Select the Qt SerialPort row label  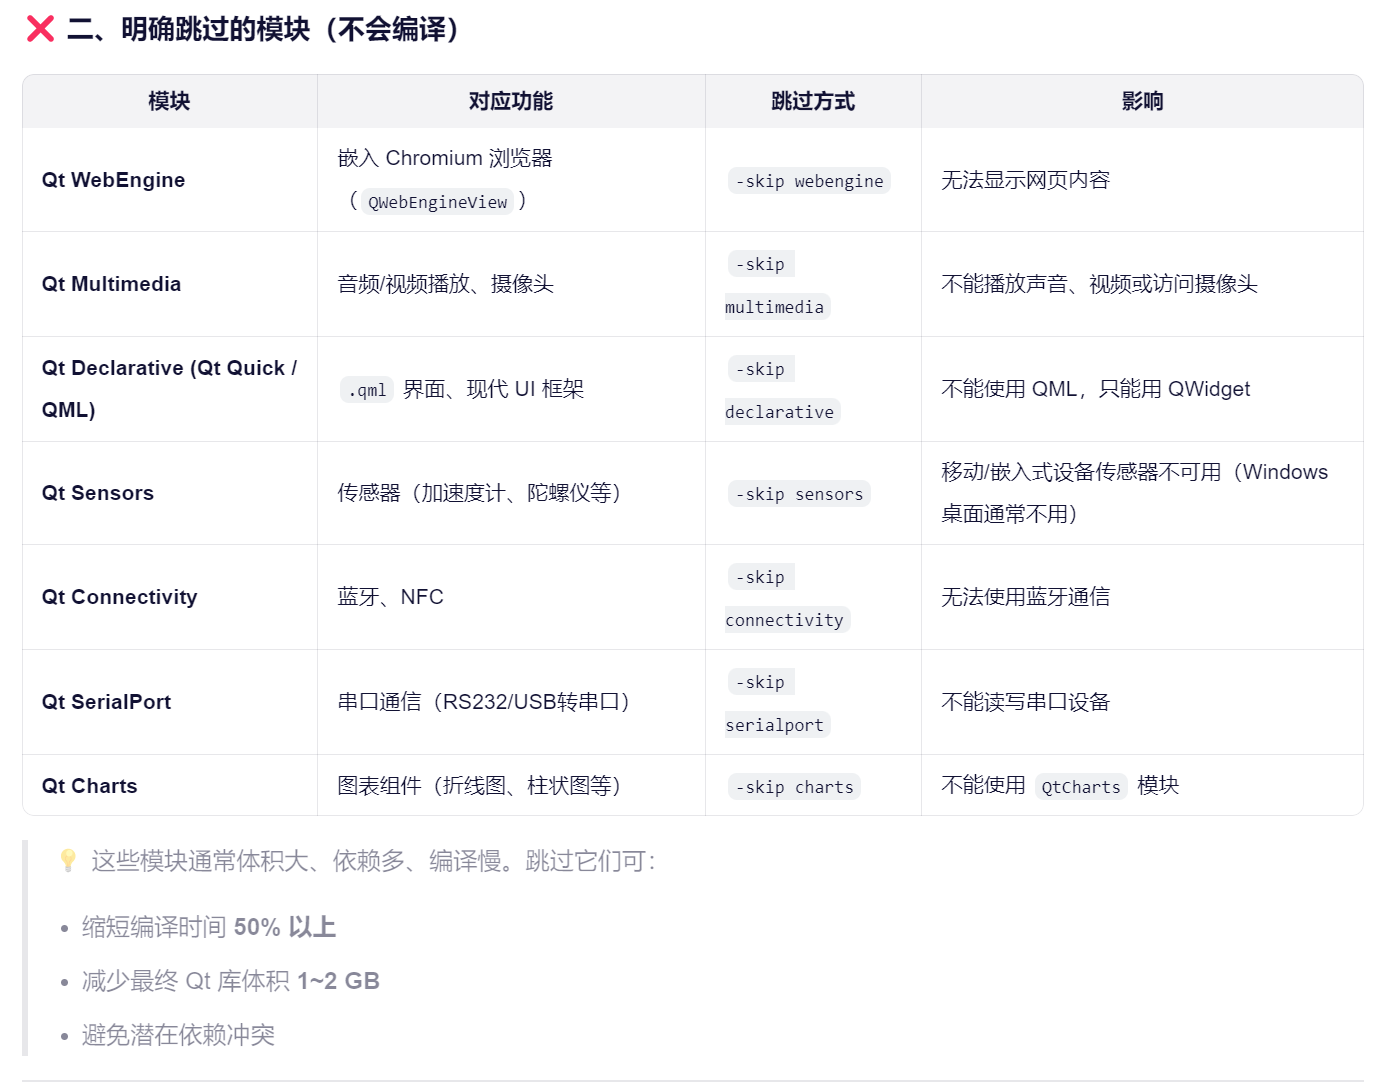point(105,702)
